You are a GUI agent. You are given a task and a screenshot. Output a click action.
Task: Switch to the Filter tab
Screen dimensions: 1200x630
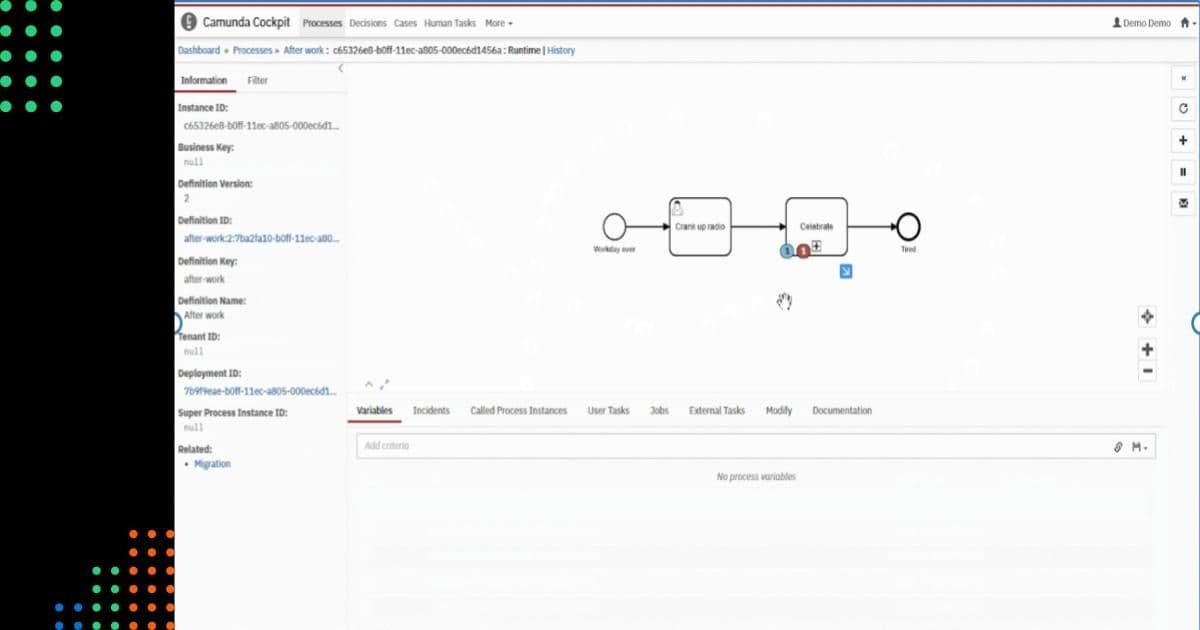[x=257, y=80]
